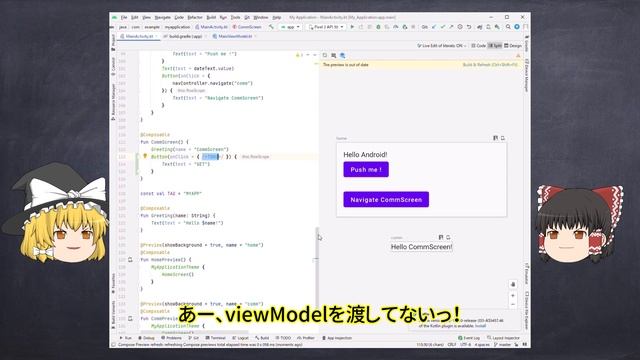Click the Make Project hammer icon

271,27
